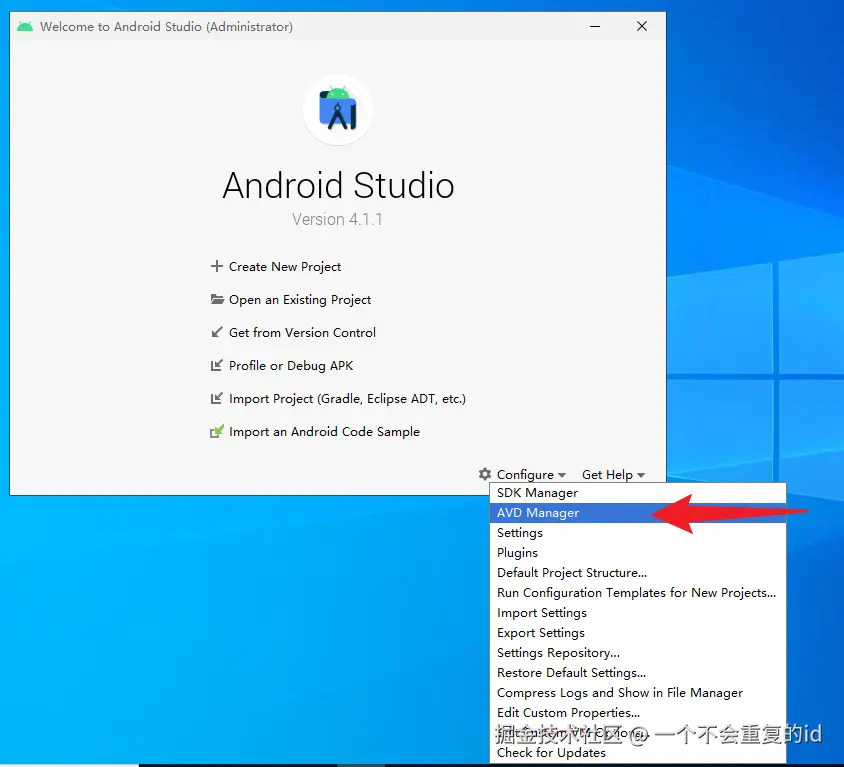Viewport: 844px width, 767px height.
Task: Choose Import Settings menu entry
Action: pyautogui.click(x=638, y=613)
